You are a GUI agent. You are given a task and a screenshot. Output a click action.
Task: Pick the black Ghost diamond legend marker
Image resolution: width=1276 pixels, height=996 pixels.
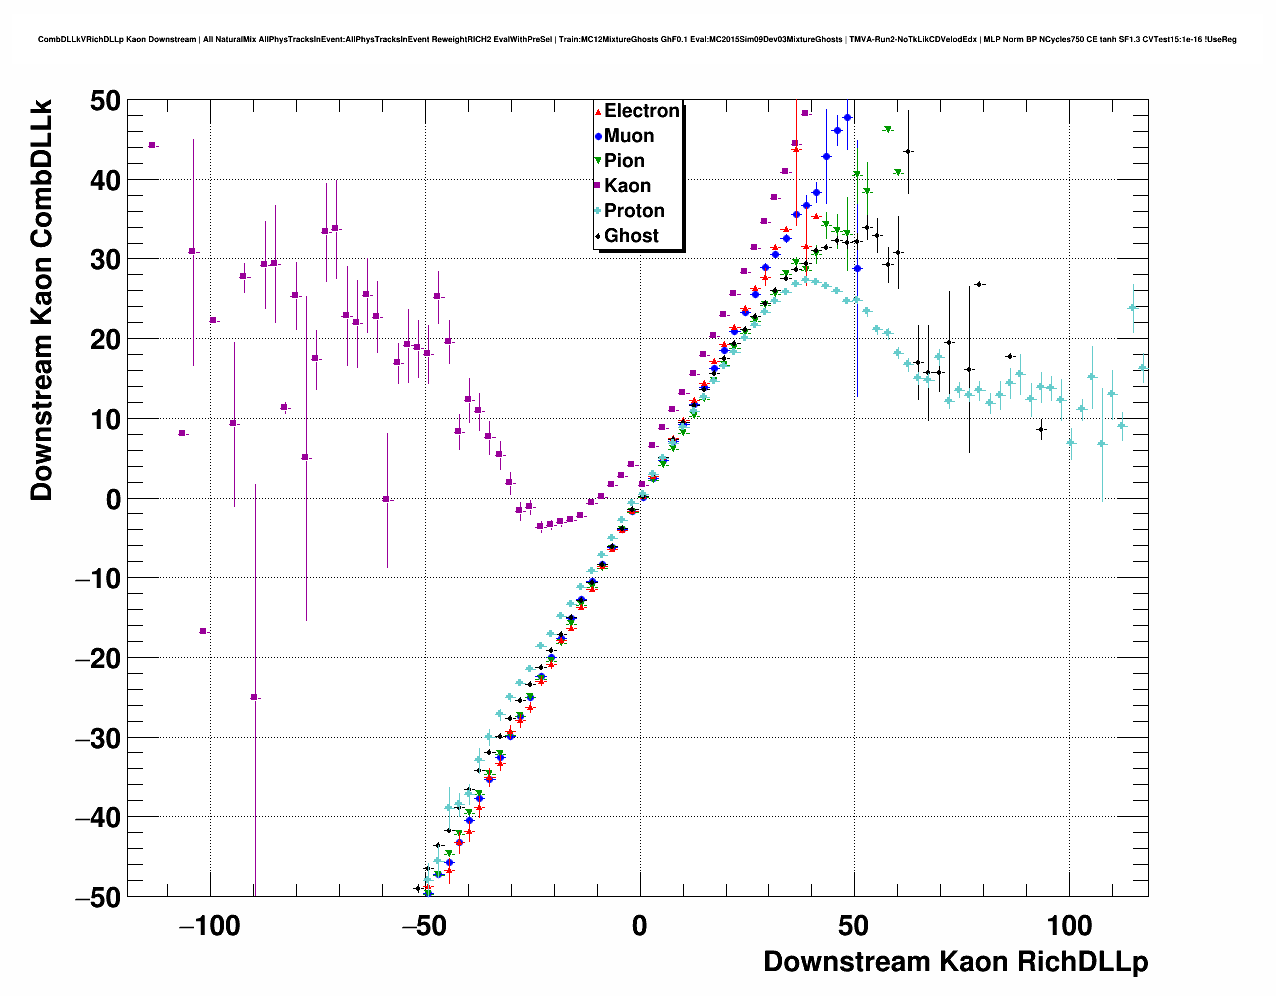pyautogui.click(x=598, y=236)
